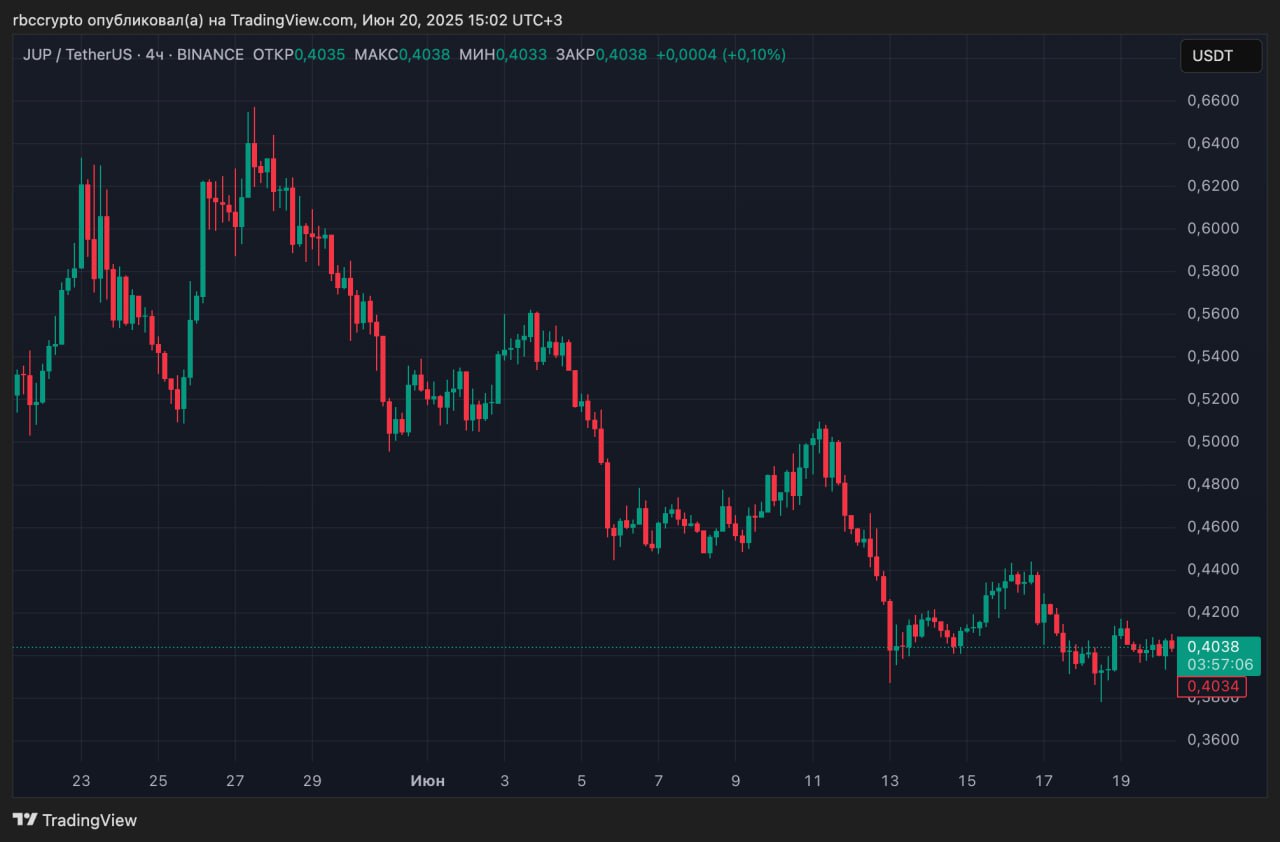Click the МАКС high value 0,4038
This screenshot has width=1280, height=842.
[424, 54]
